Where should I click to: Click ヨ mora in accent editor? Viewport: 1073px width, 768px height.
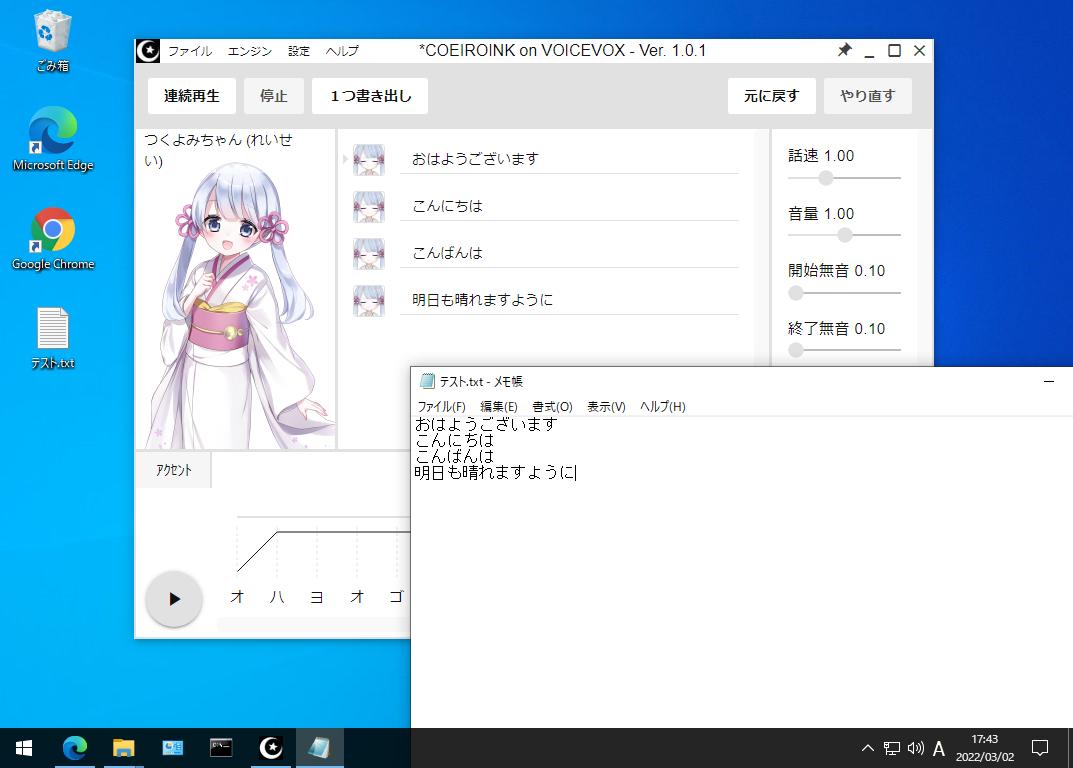click(317, 597)
